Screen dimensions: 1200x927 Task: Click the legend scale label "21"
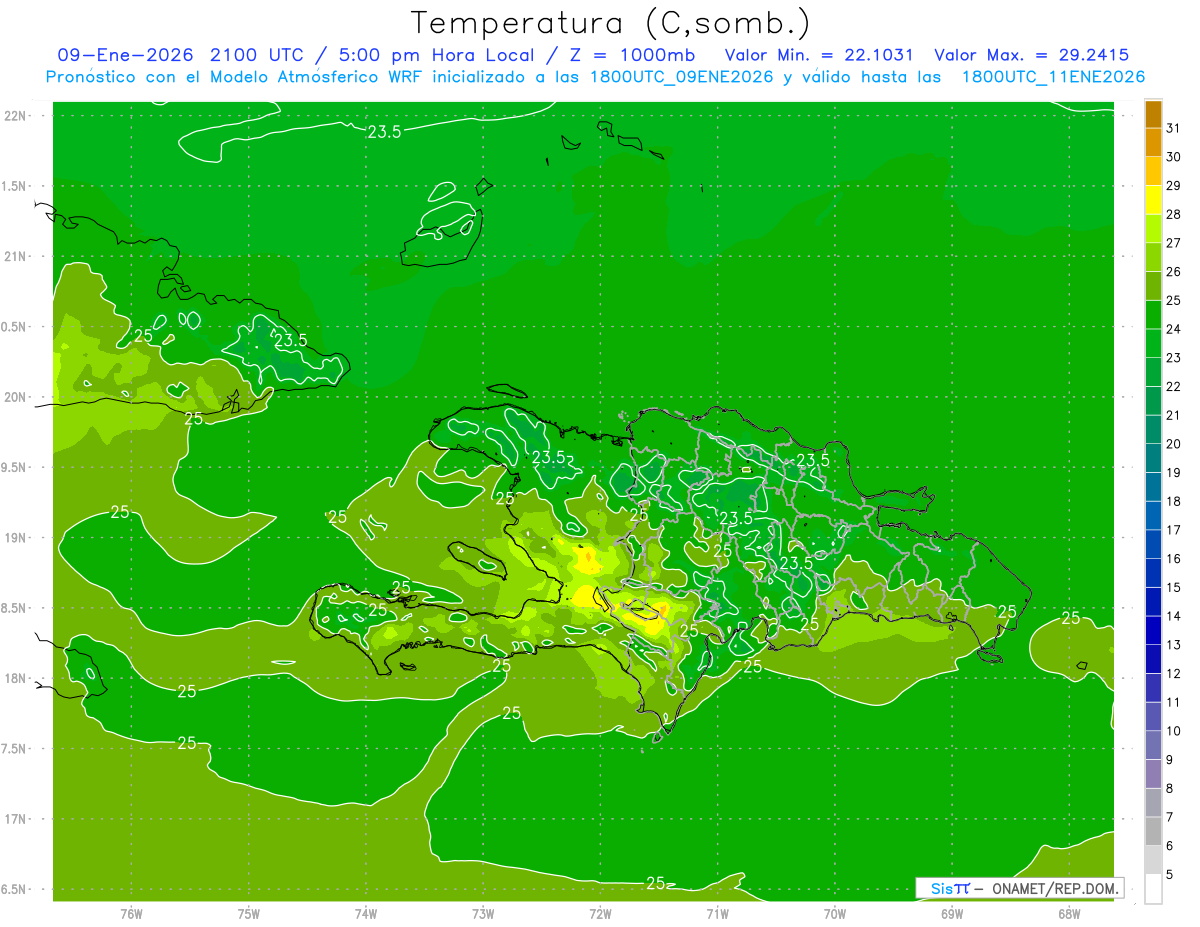[x=1173, y=415]
